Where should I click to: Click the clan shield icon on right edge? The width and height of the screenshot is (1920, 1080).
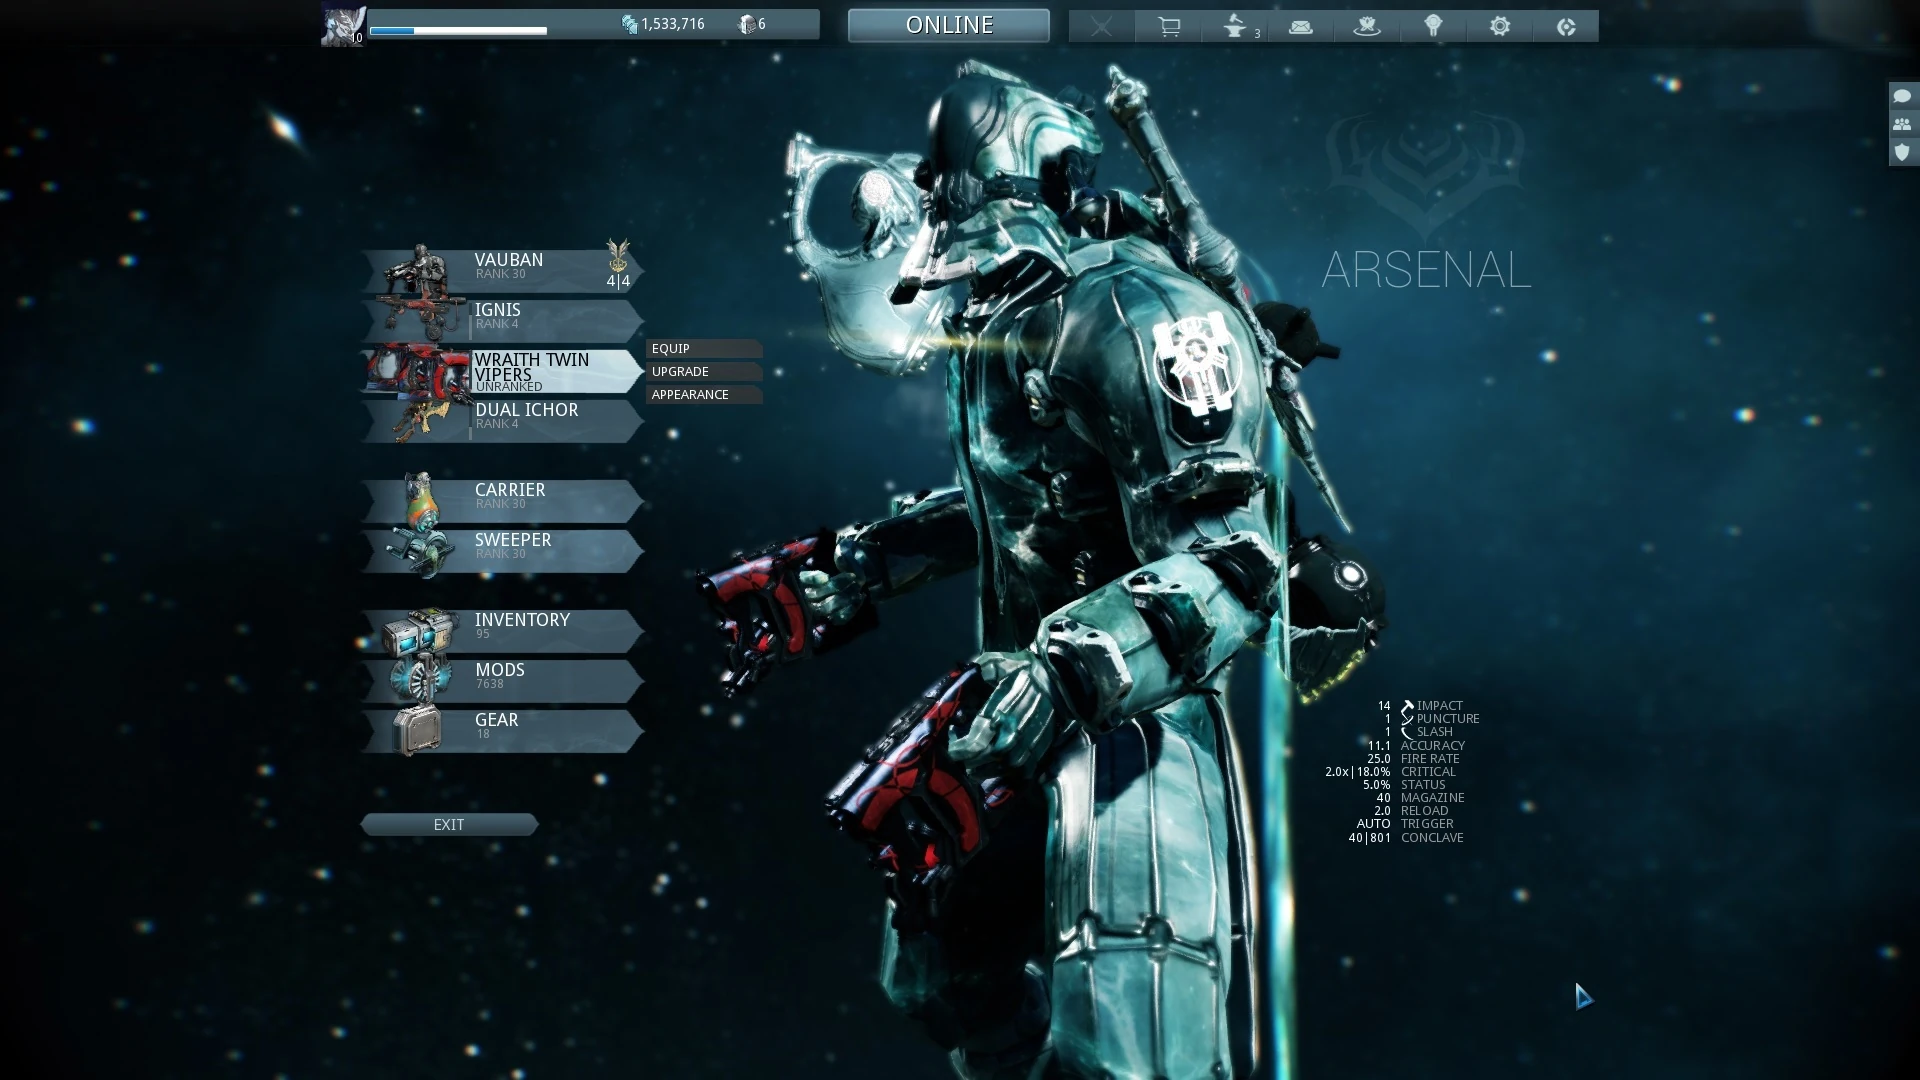(x=1903, y=152)
